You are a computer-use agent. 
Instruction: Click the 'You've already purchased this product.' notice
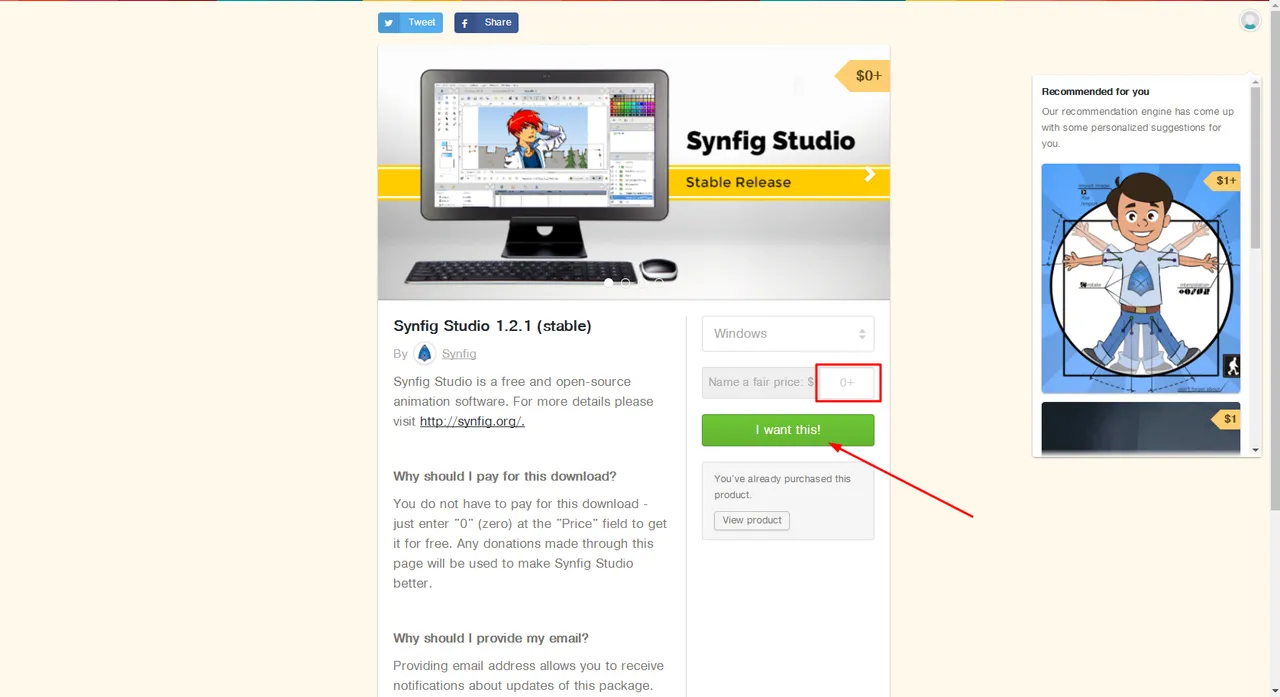click(782, 487)
